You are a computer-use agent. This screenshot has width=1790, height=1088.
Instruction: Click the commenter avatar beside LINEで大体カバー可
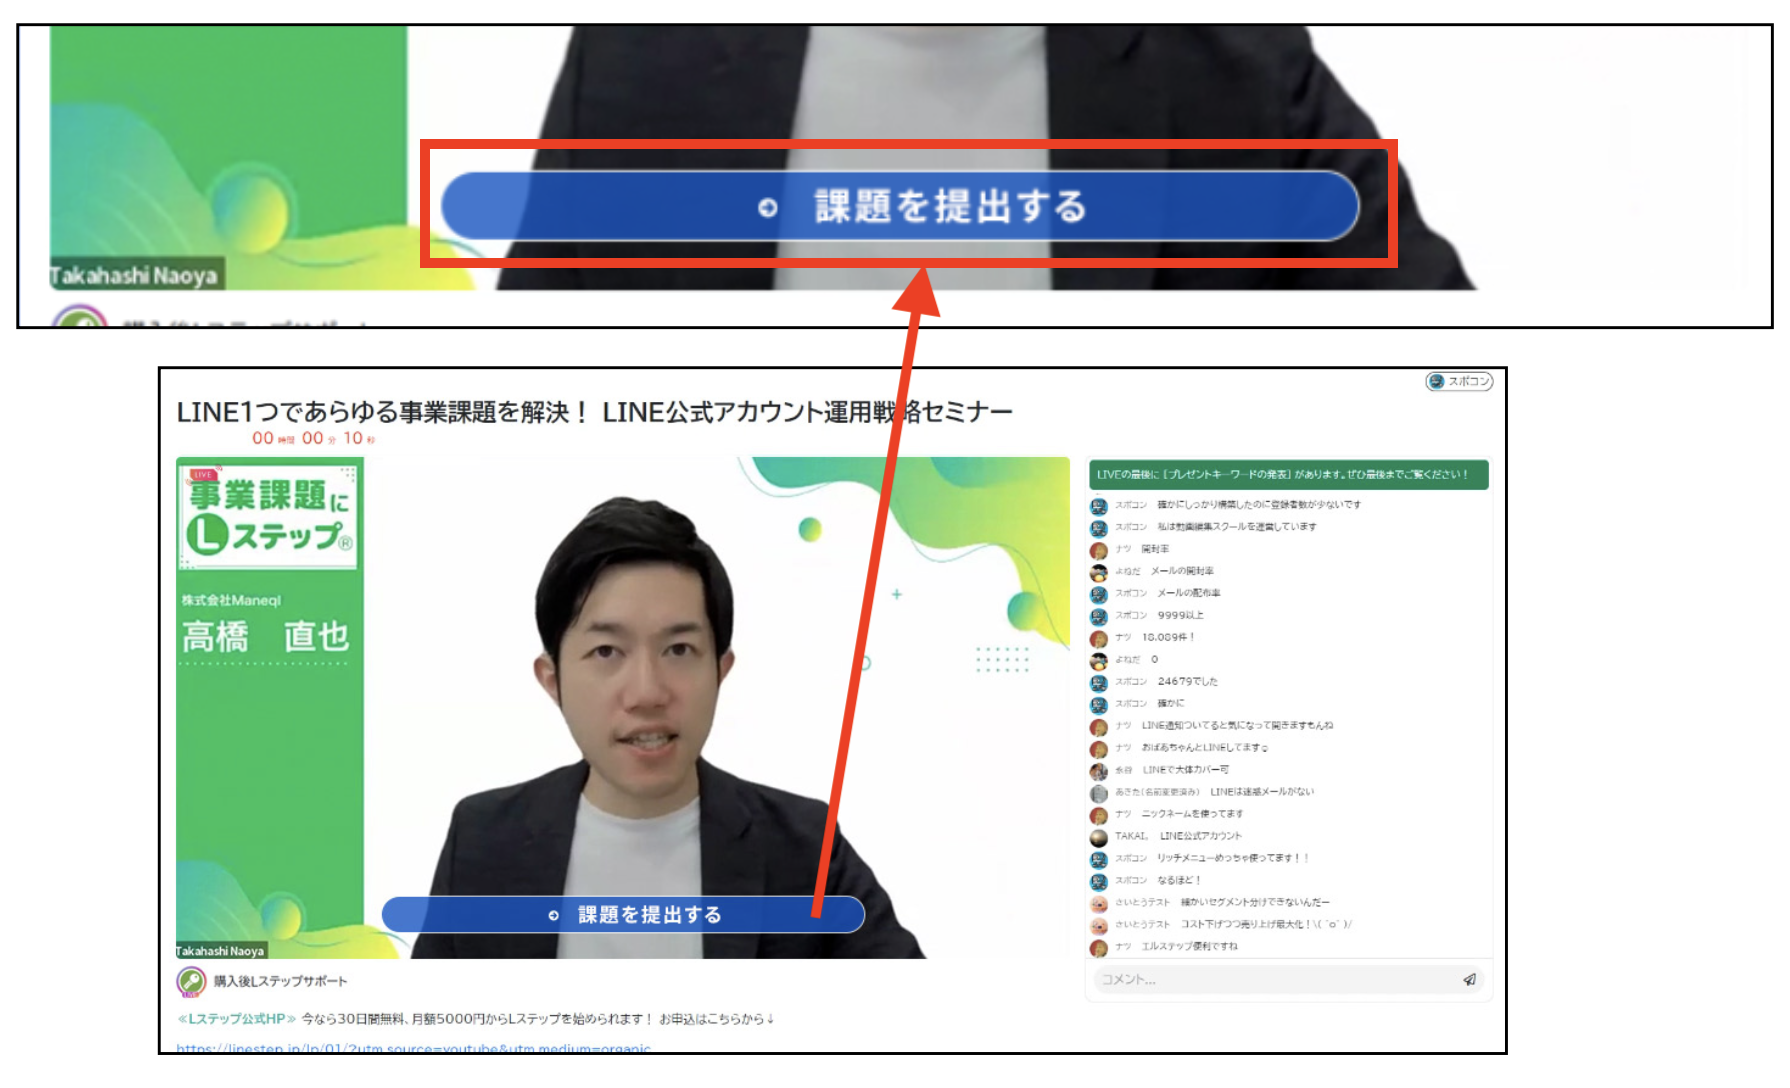pos(1098,771)
